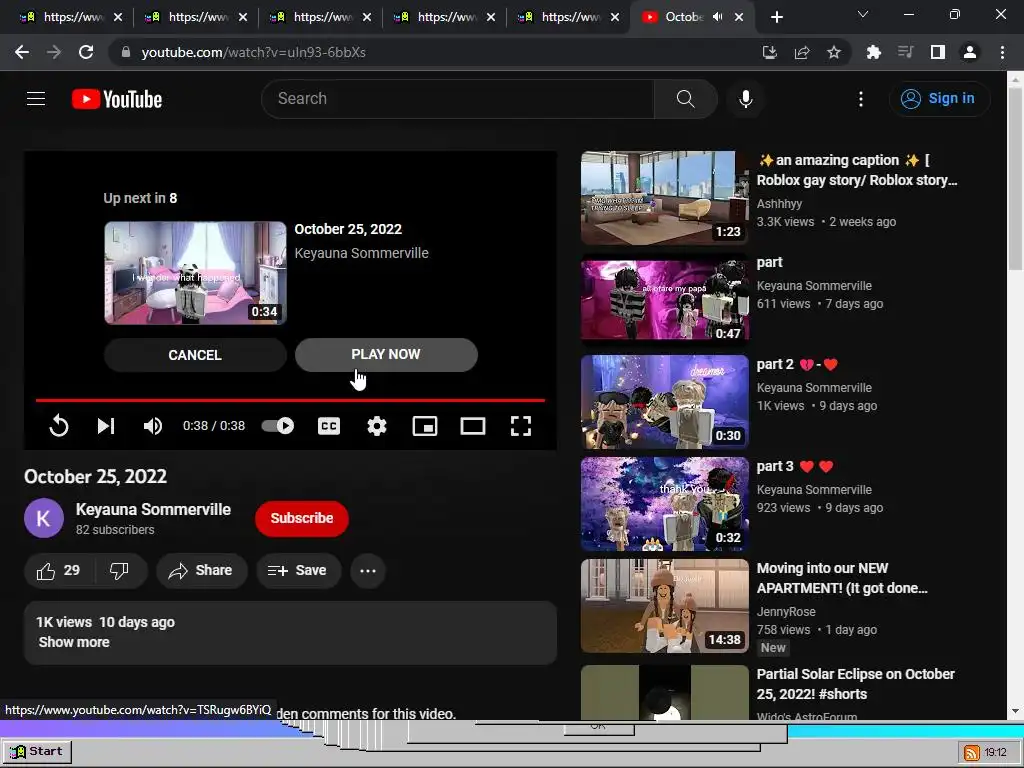Click the search magnifier button

pos(685,99)
